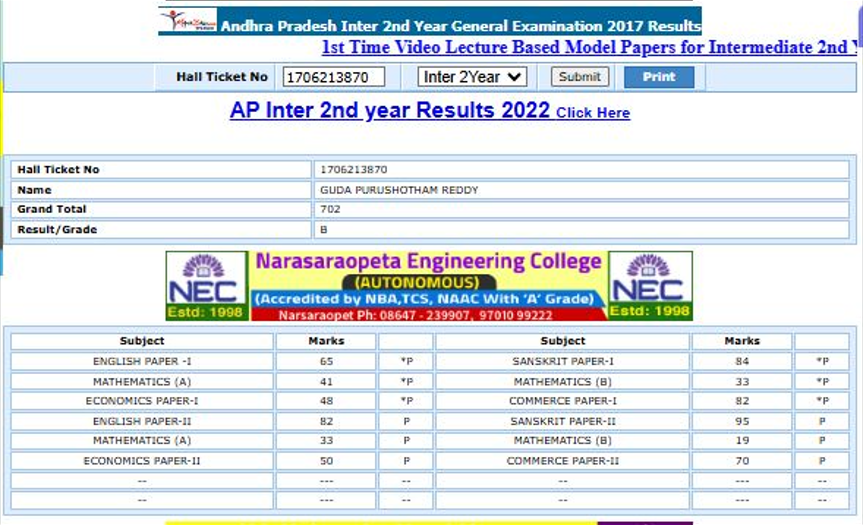Open the Inter 2Year dropdown

(x=472, y=77)
